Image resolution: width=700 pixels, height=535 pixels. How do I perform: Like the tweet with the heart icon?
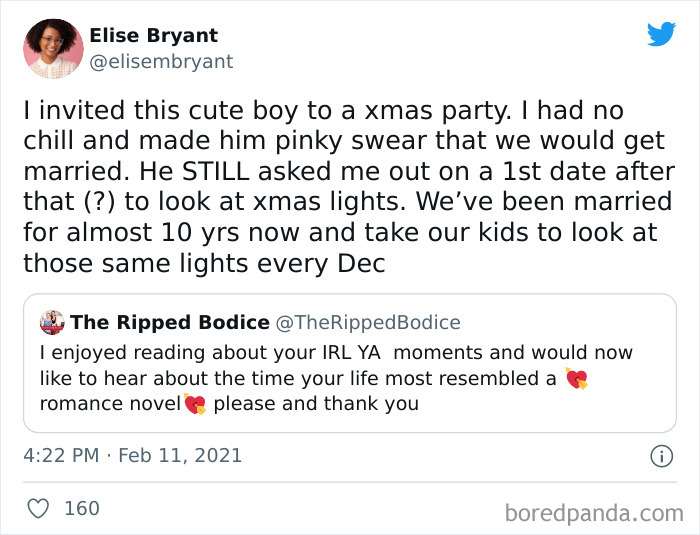[x=38, y=508]
